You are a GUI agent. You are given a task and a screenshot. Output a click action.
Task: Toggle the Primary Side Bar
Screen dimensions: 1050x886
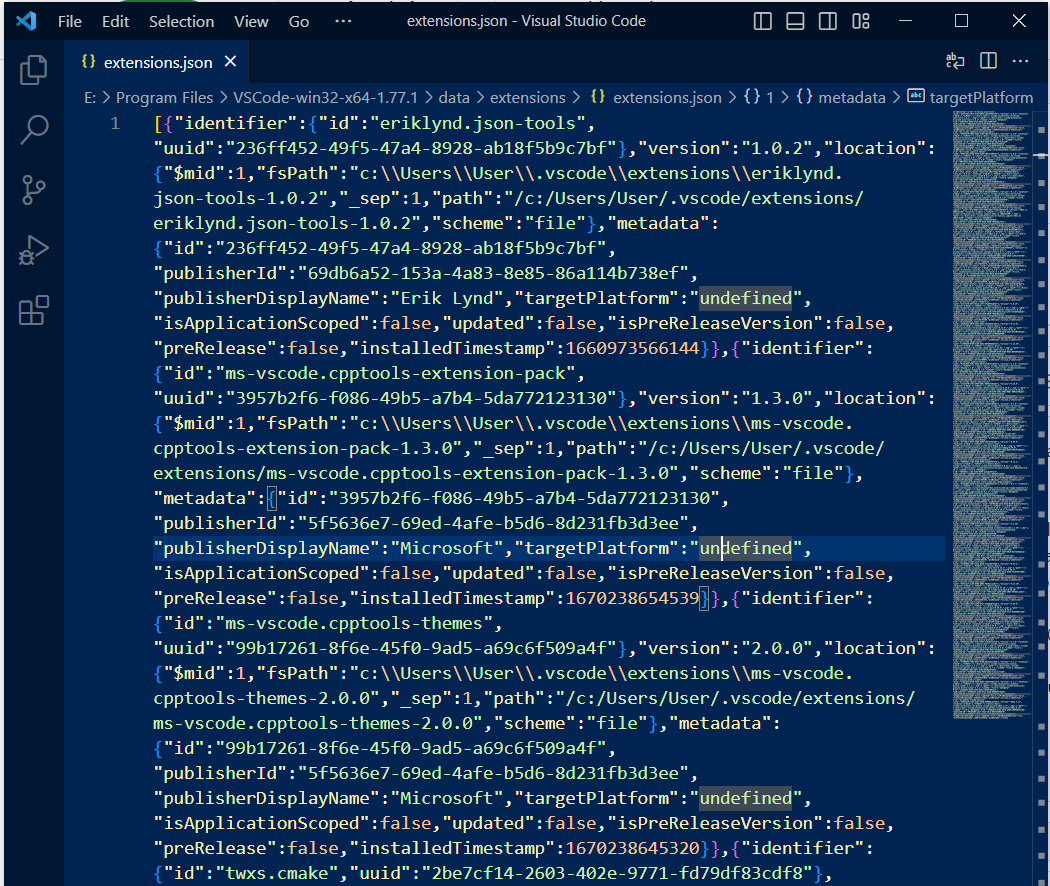762,20
